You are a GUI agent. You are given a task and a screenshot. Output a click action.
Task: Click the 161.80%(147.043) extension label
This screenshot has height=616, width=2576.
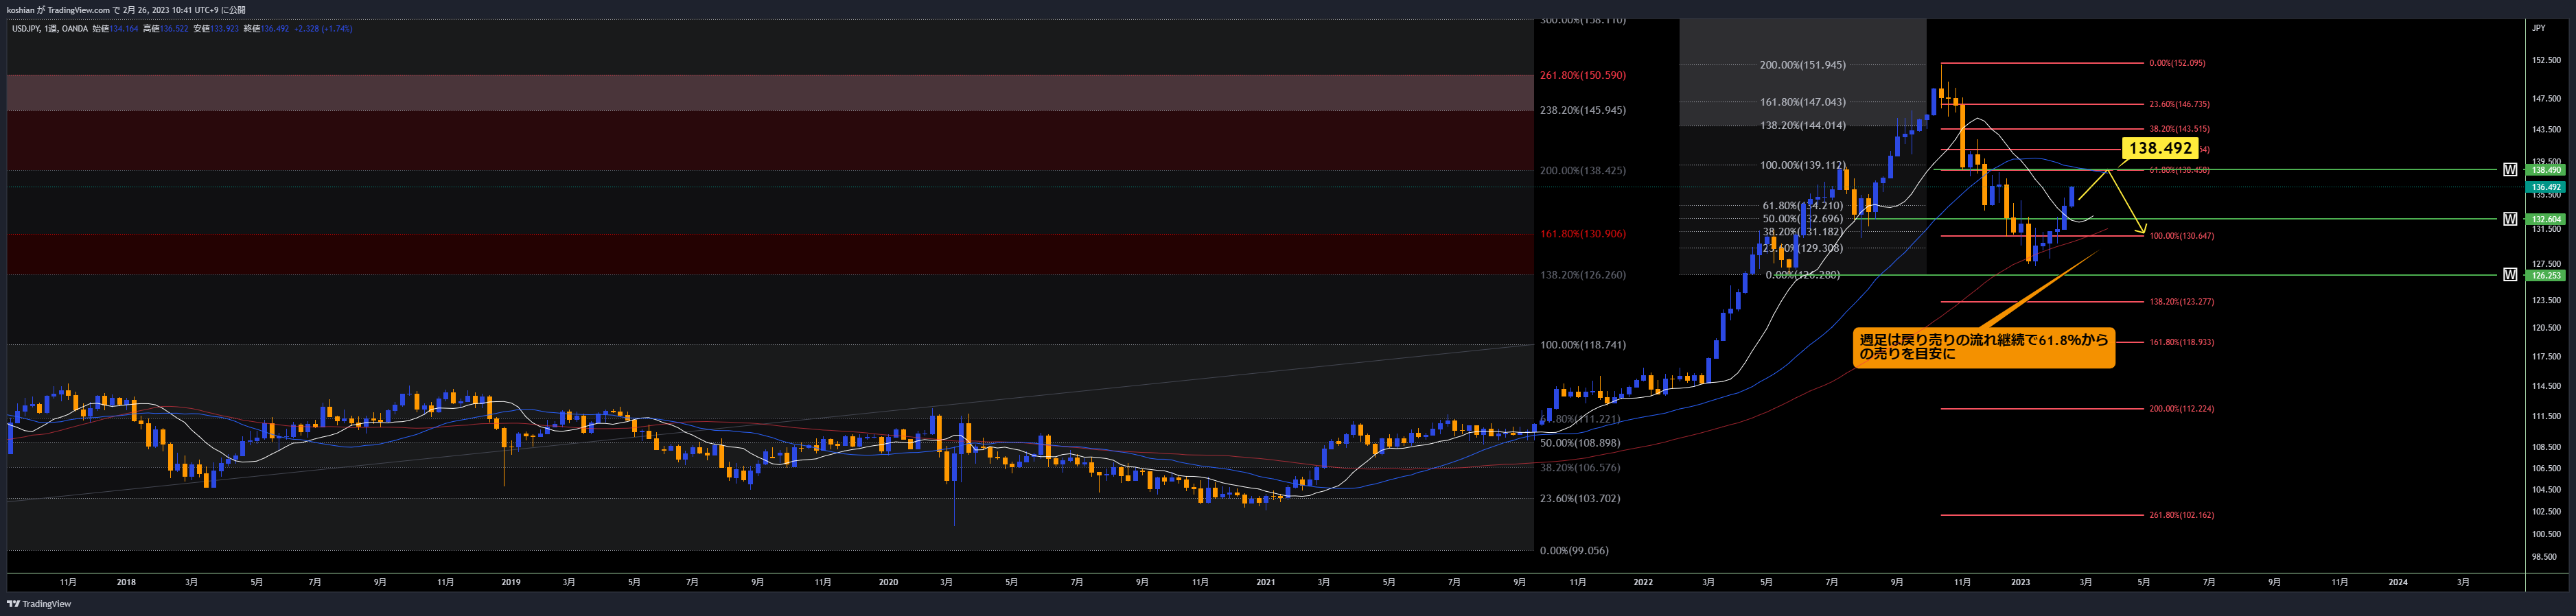coord(1803,102)
